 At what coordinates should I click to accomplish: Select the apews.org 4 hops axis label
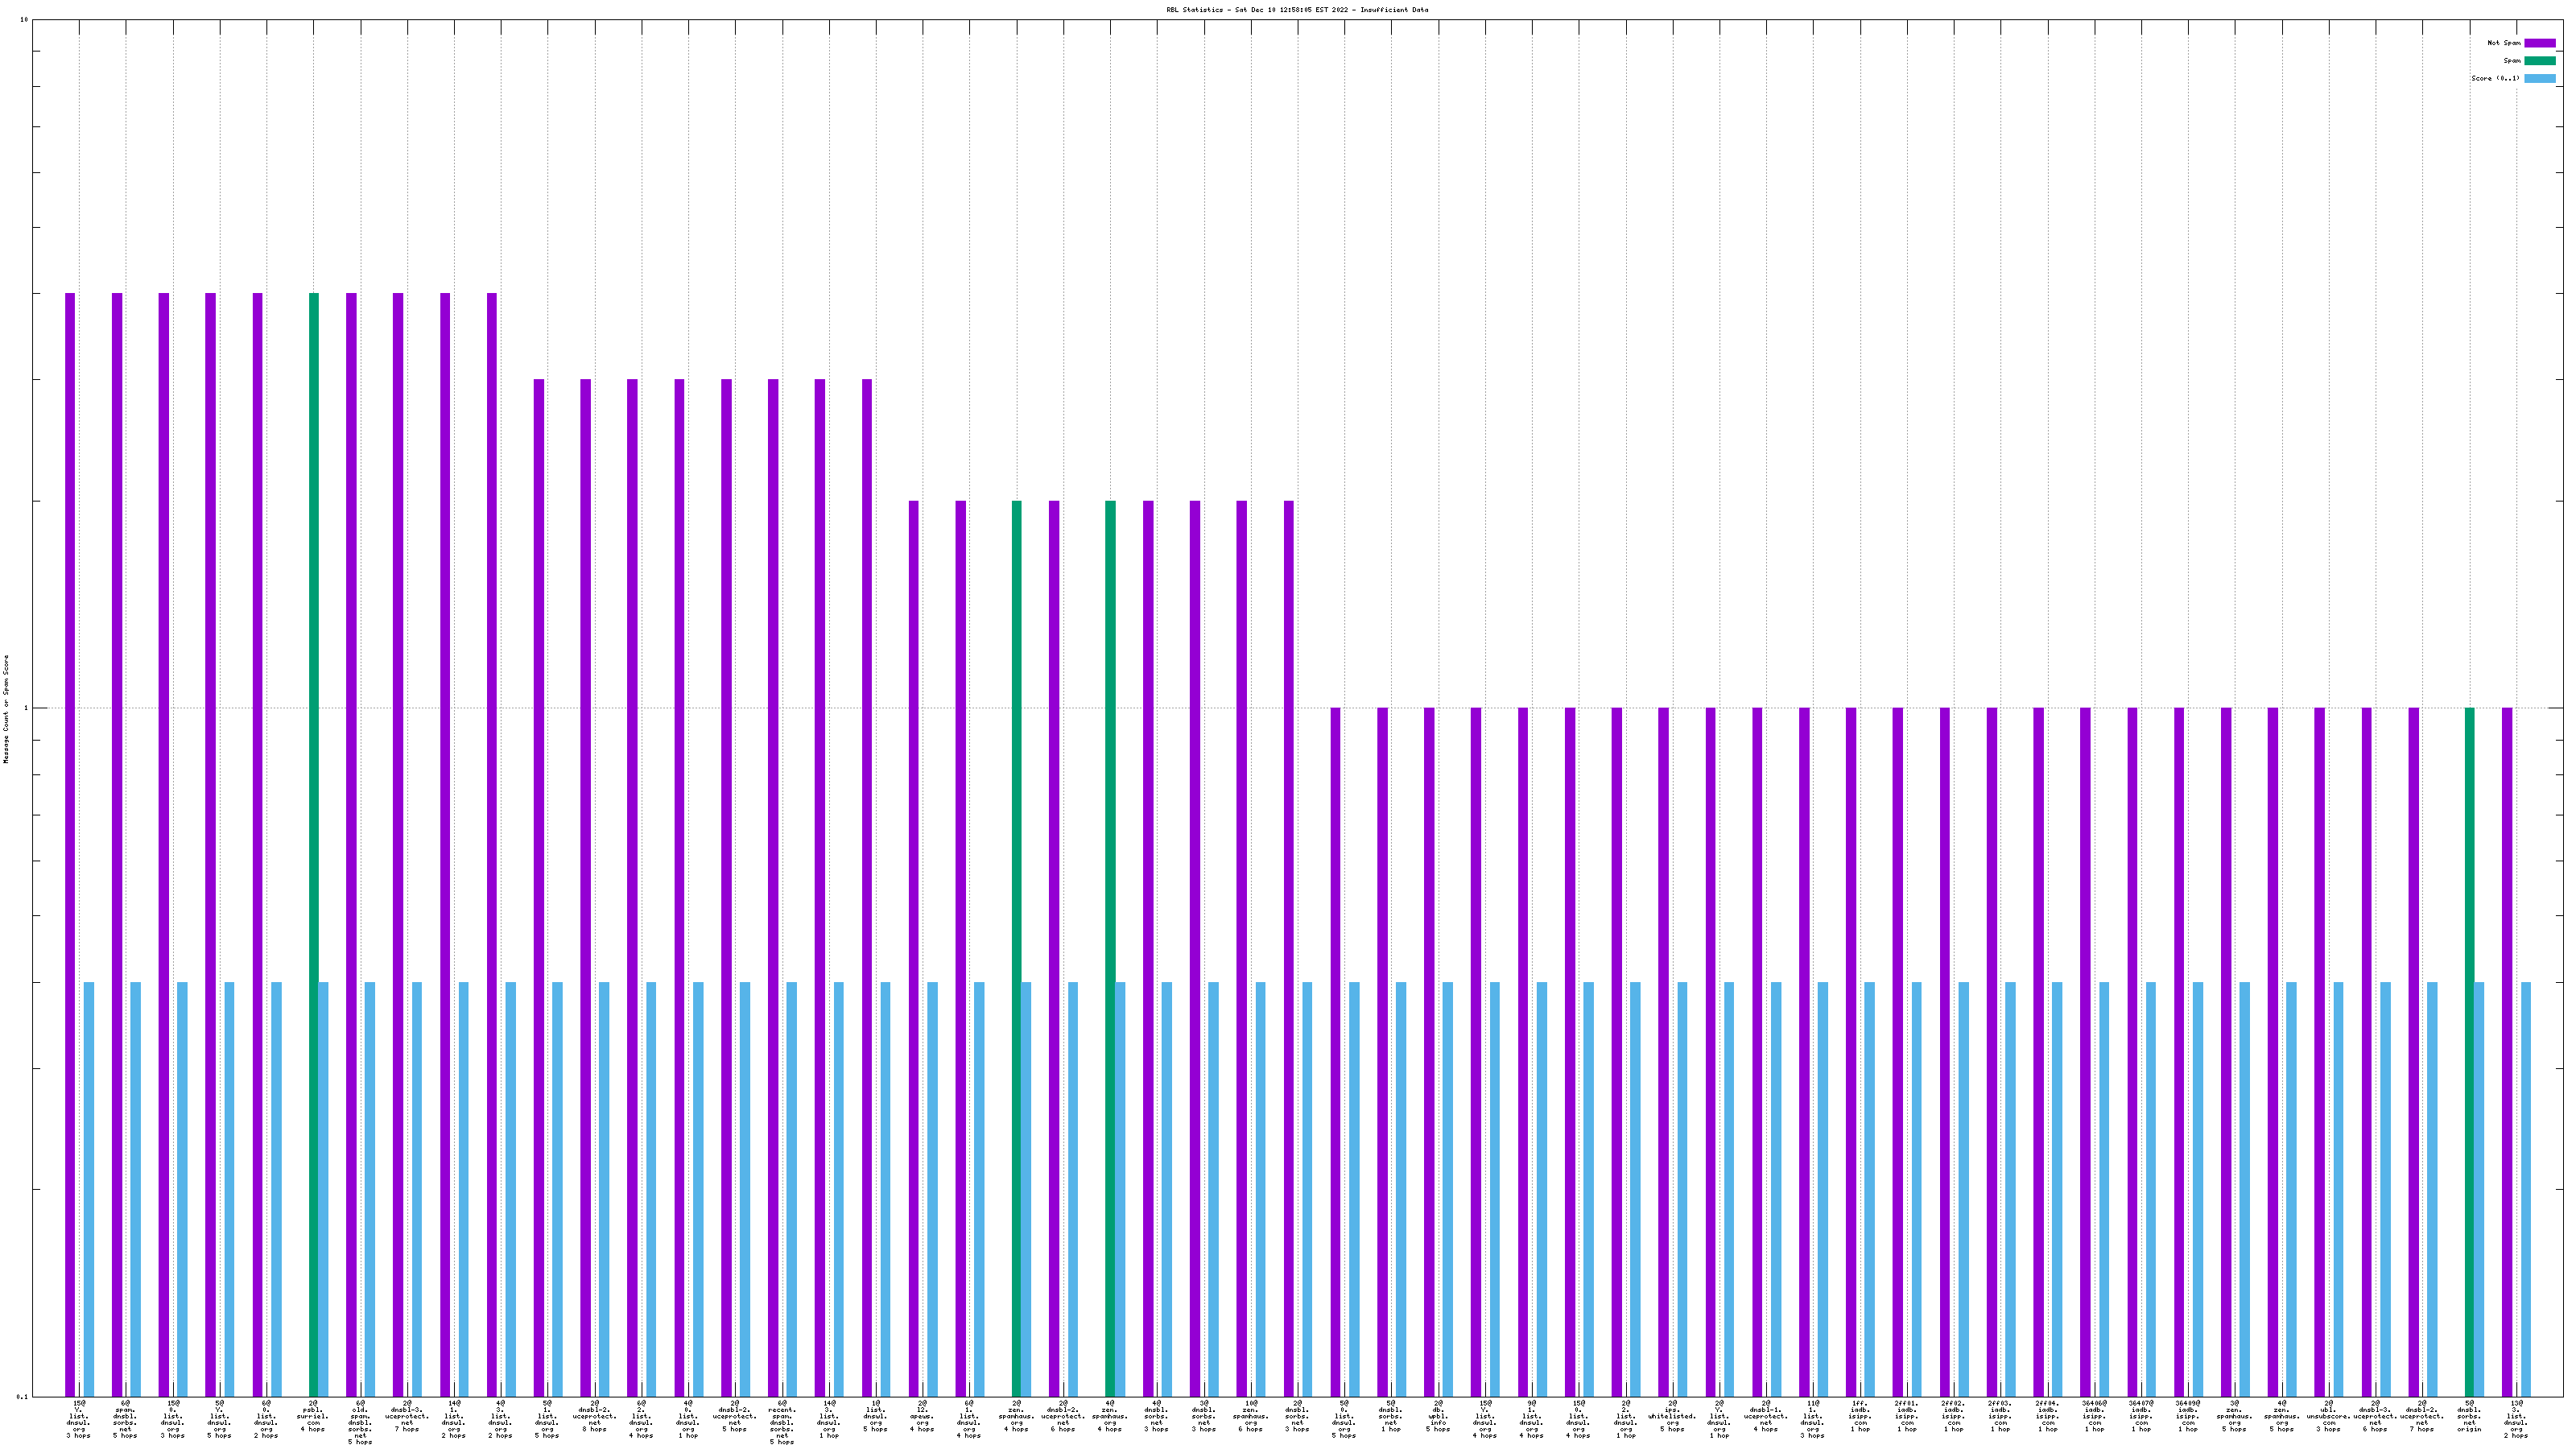coord(922,1416)
